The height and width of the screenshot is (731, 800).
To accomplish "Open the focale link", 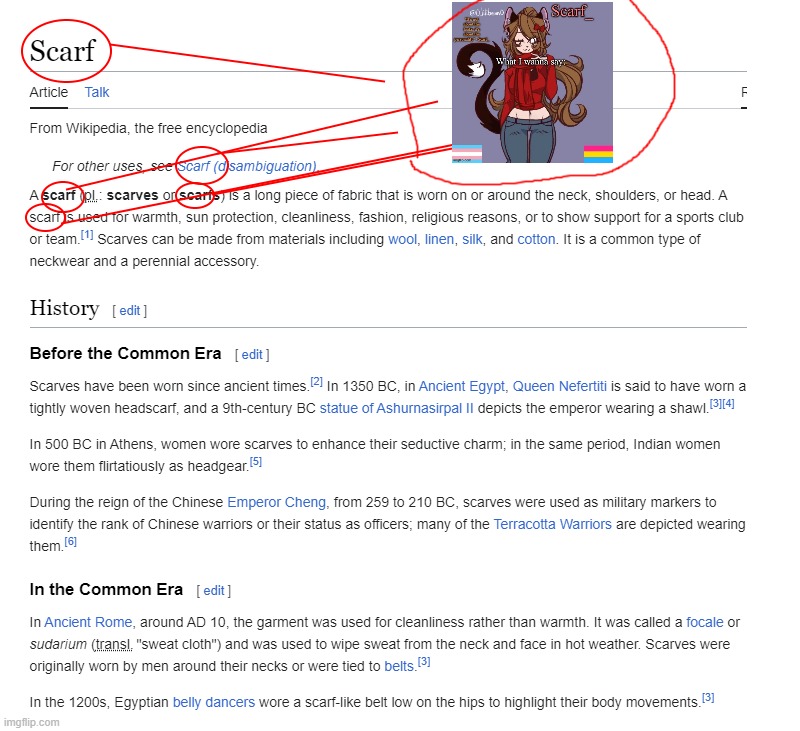I will (704, 622).
